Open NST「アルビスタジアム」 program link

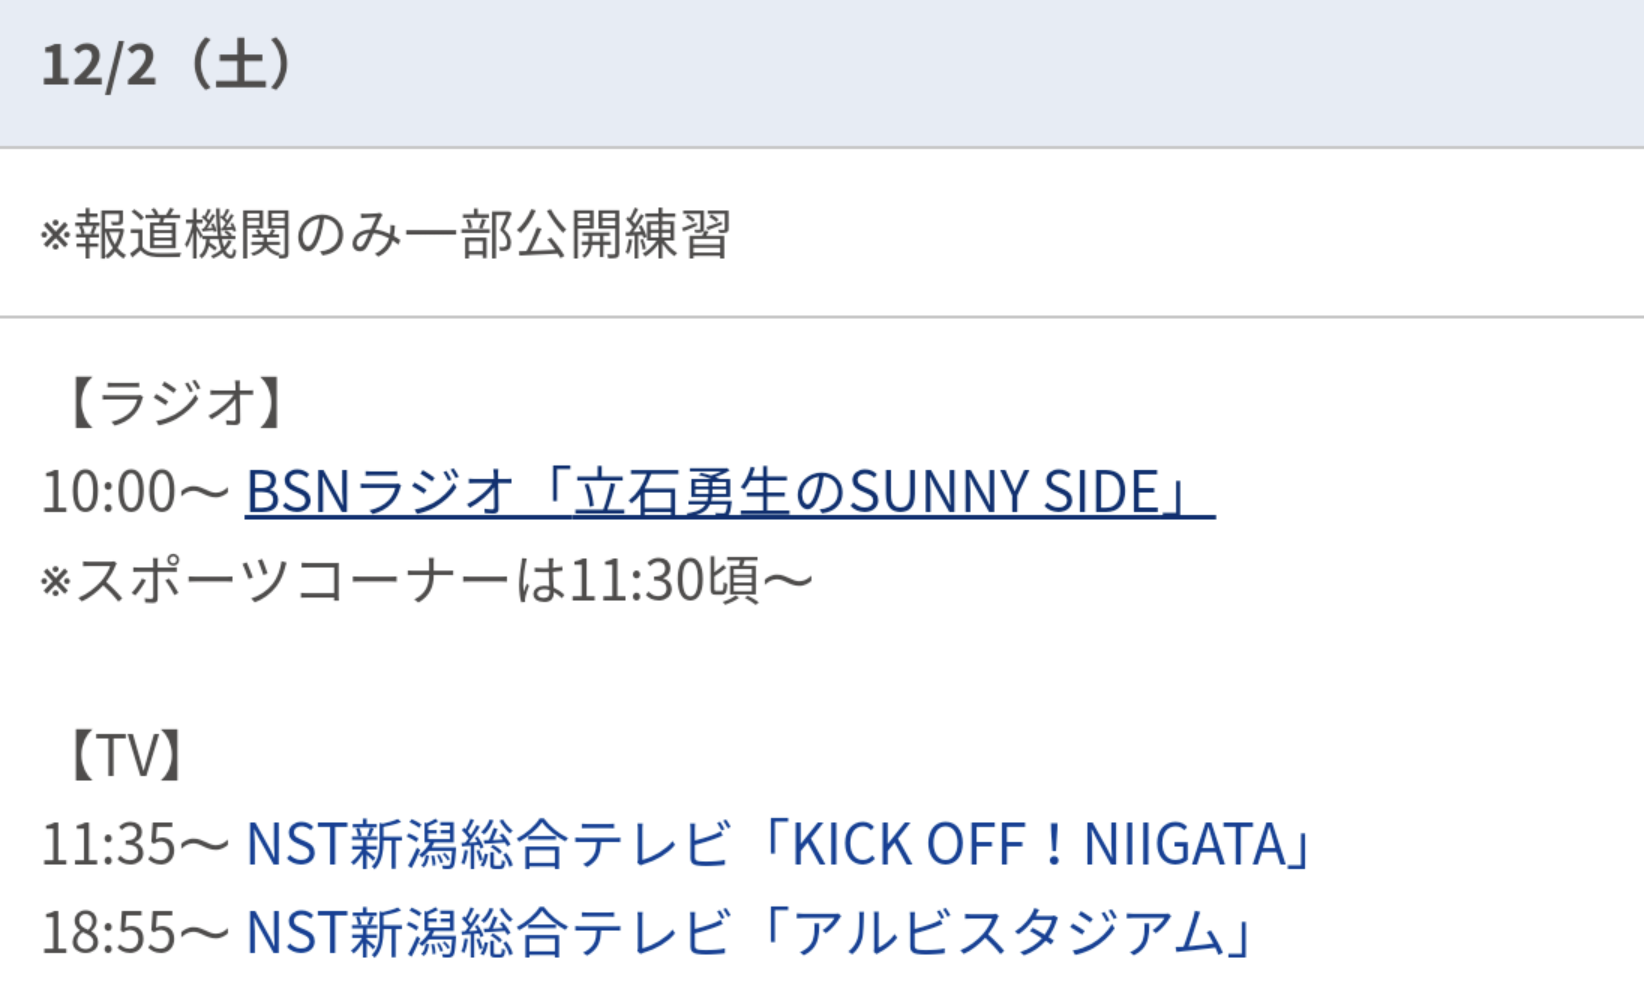coord(750,932)
